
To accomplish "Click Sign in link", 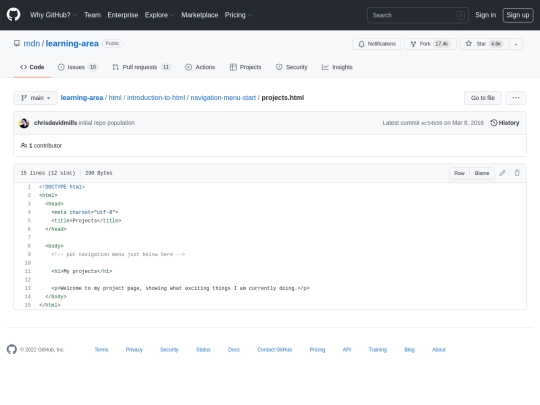I will [486, 15].
